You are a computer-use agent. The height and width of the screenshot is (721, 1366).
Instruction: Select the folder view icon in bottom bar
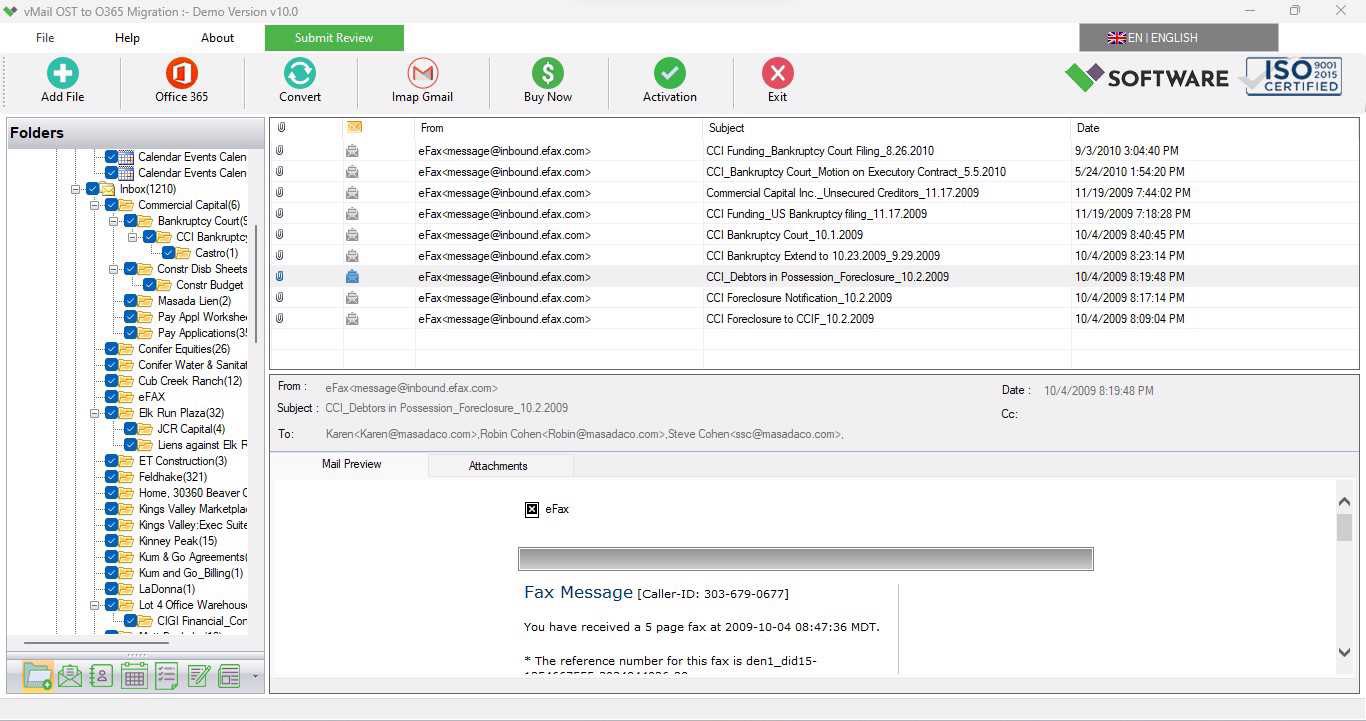pos(37,676)
